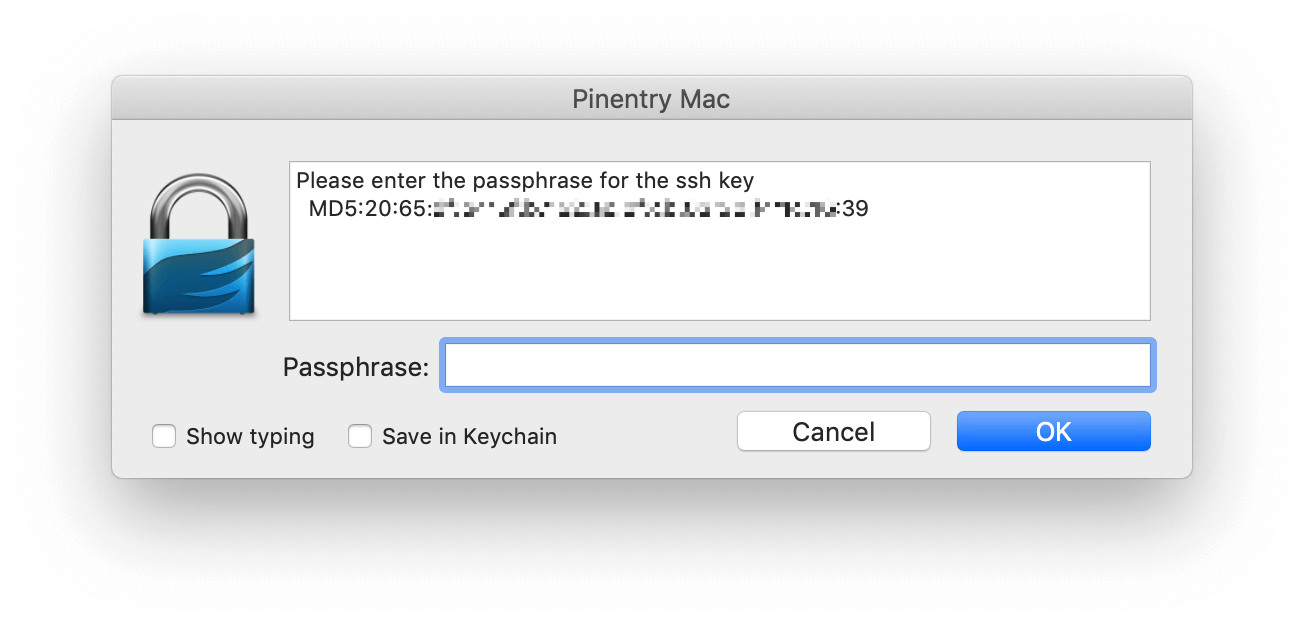Click the "MD5" prefix of the fingerprint
This screenshot has width=1304, height=626.
(328, 209)
